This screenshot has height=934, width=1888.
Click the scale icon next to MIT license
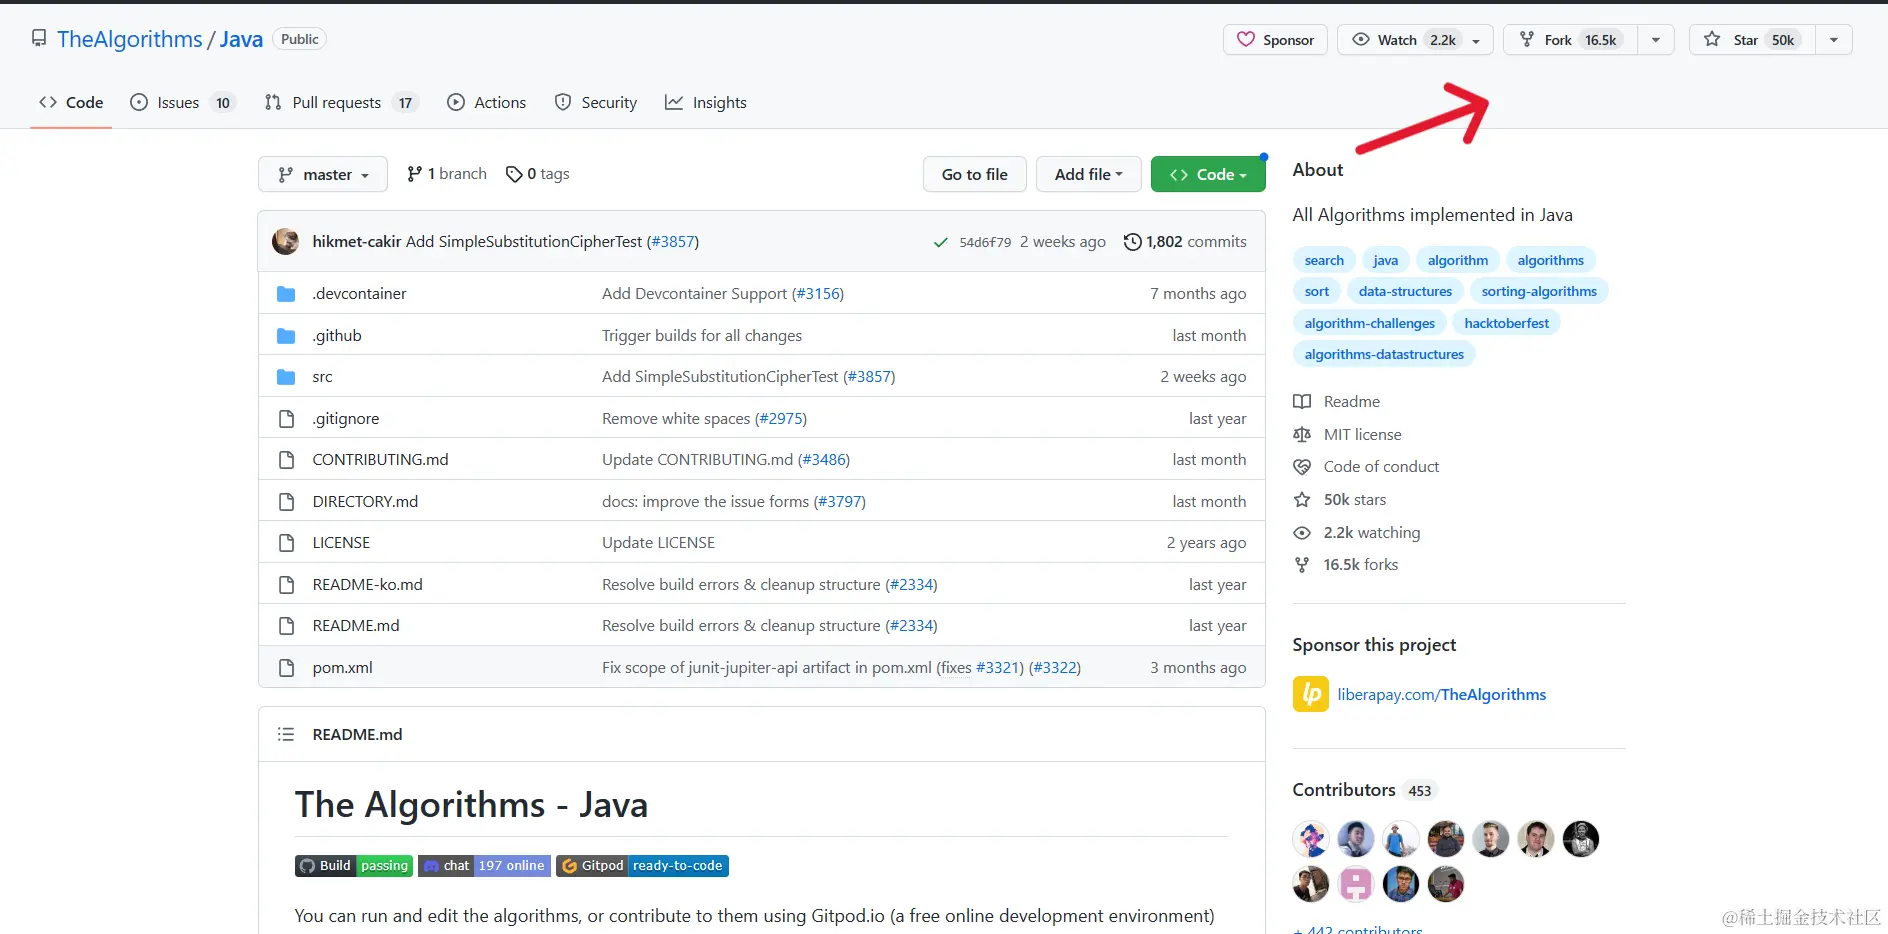click(1302, 435)
